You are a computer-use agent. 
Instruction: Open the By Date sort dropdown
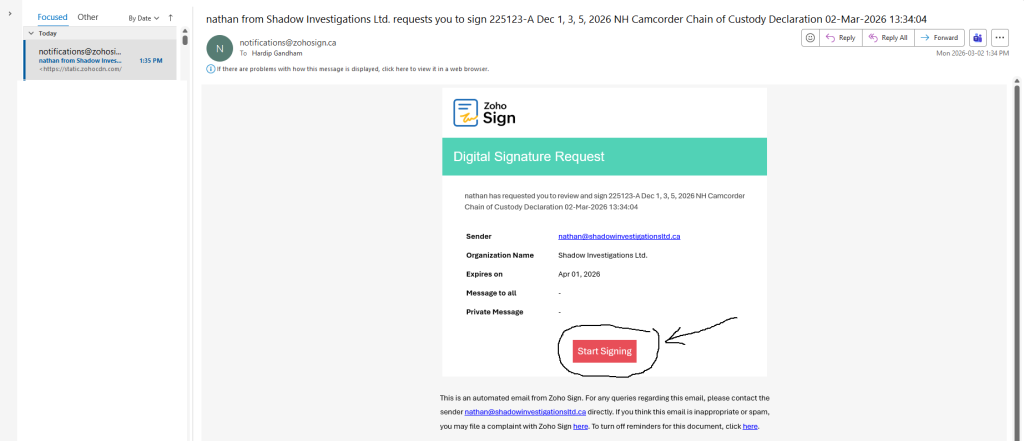click(144, 18)
